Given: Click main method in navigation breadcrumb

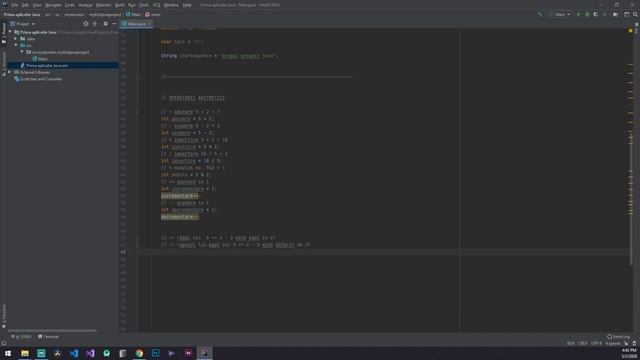Looking at the screenshot, I should [x=153, y=14].
